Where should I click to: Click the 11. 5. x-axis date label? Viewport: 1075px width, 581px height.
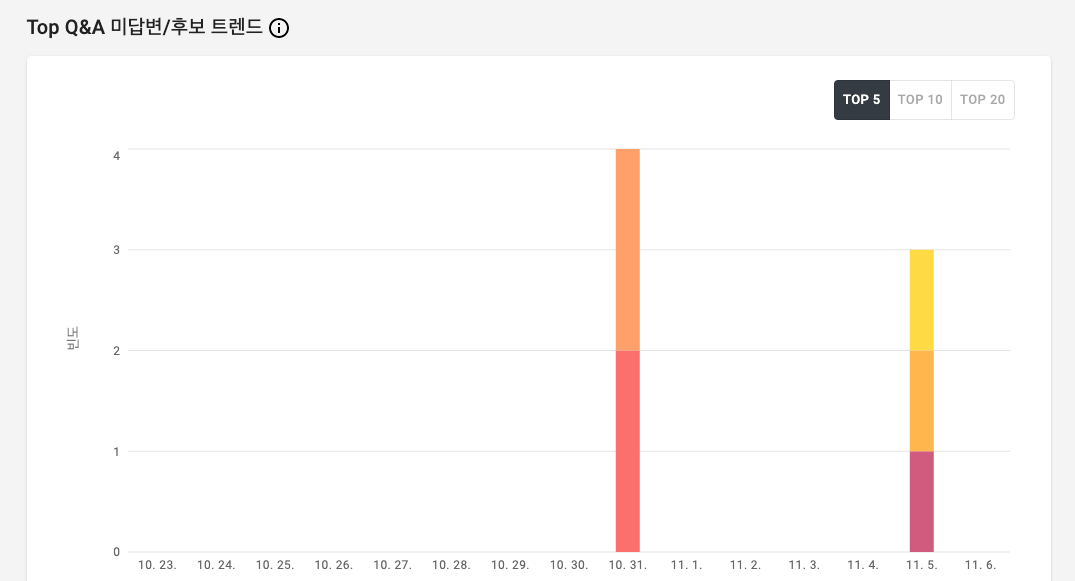tap(921, 565)
